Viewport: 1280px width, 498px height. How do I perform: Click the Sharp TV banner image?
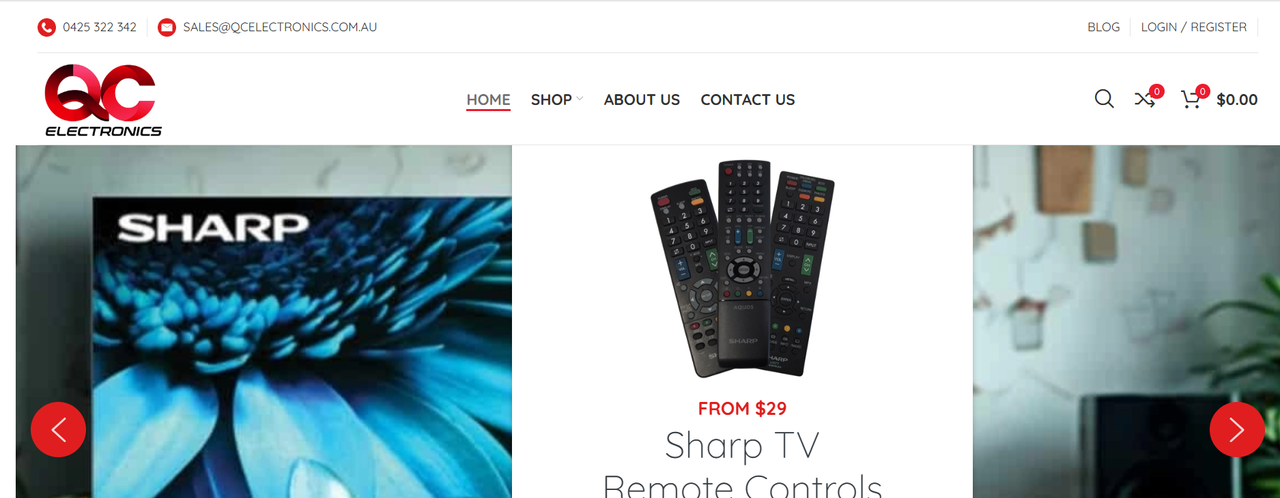(x=264, y=321)
